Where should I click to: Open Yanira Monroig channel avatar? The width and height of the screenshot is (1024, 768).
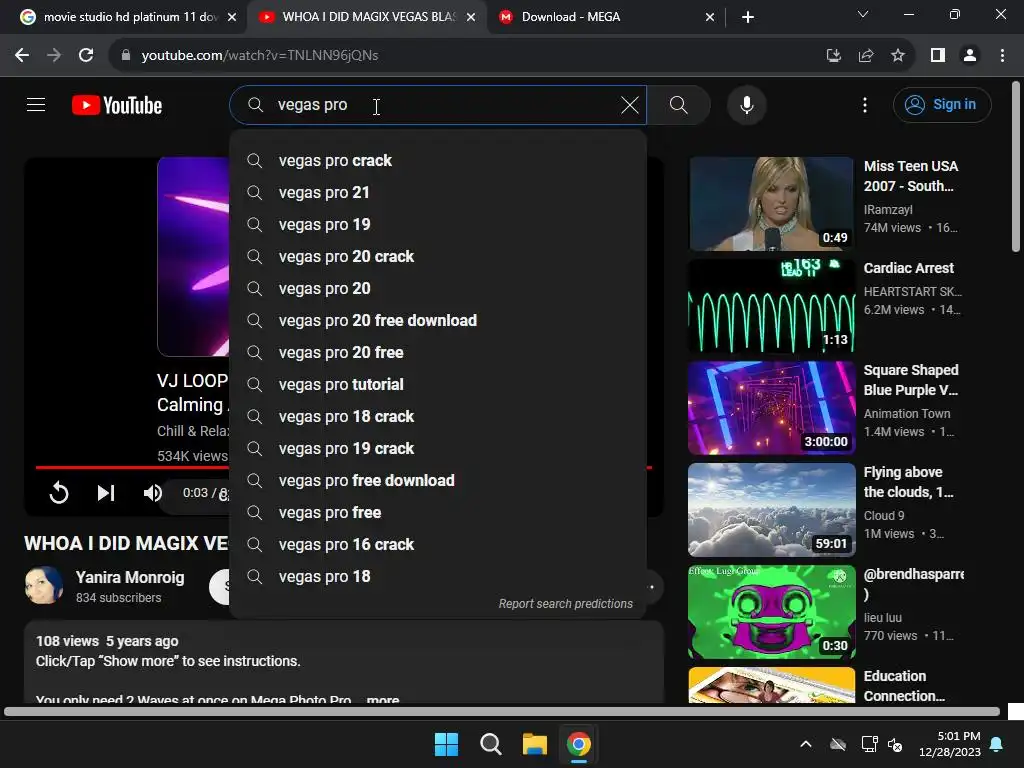tap(44, 585)
